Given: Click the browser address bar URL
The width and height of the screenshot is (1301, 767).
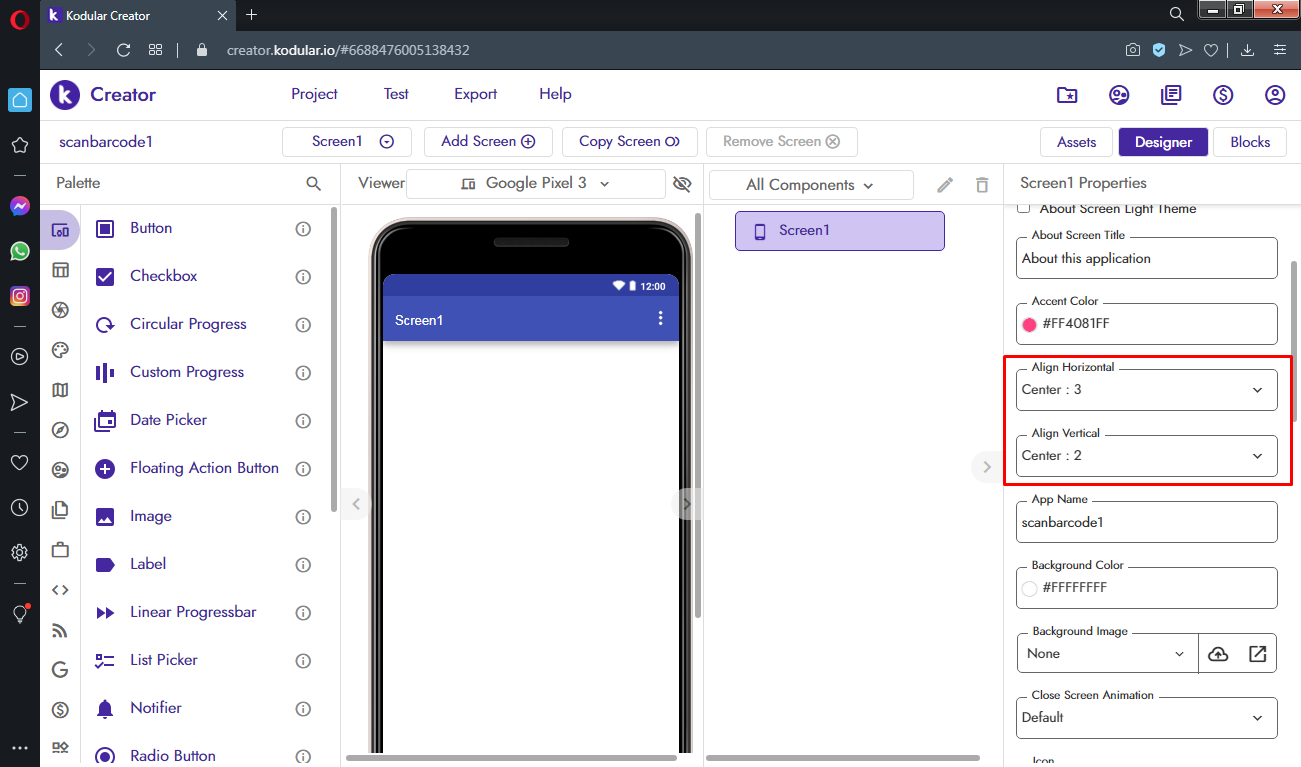Looking at the screenshot, I should [x=348, y=50].
